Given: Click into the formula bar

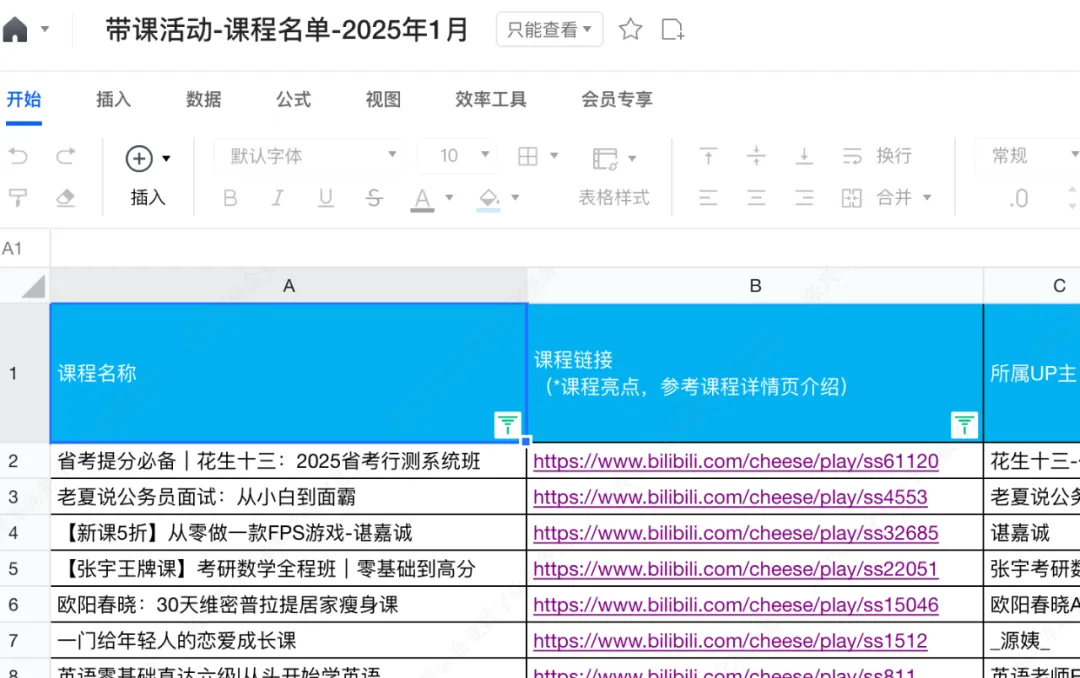Looking at the screenshot, I should click(565, 248).
